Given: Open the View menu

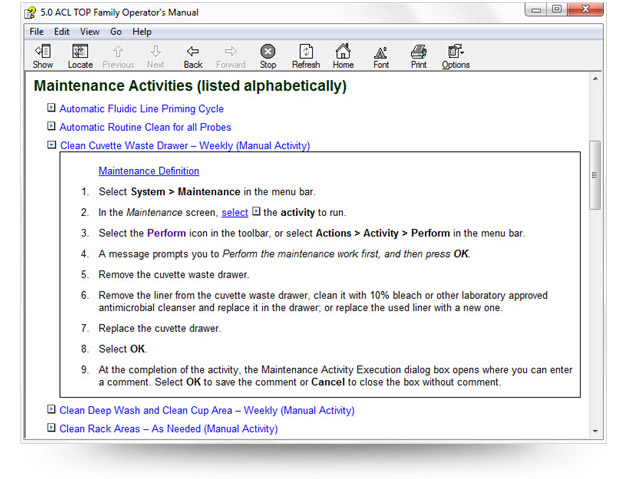Looking at the screenshot, I should pyautogui.click(x=89, y=32).
